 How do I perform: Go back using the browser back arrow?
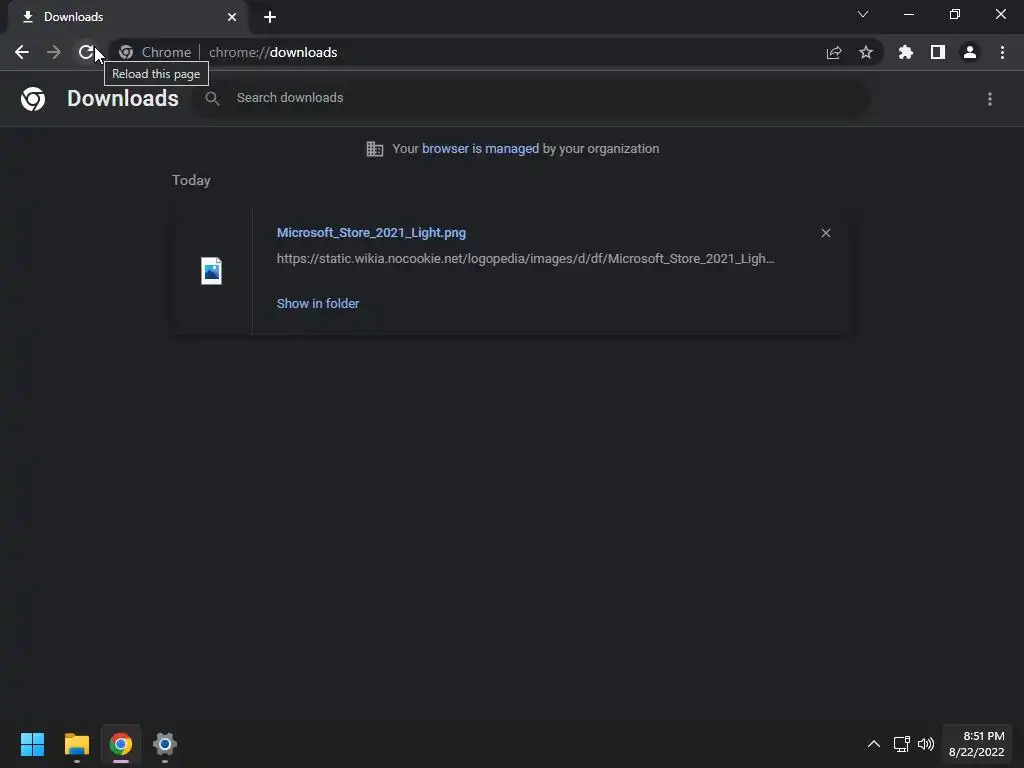click(x=22, y=52)
